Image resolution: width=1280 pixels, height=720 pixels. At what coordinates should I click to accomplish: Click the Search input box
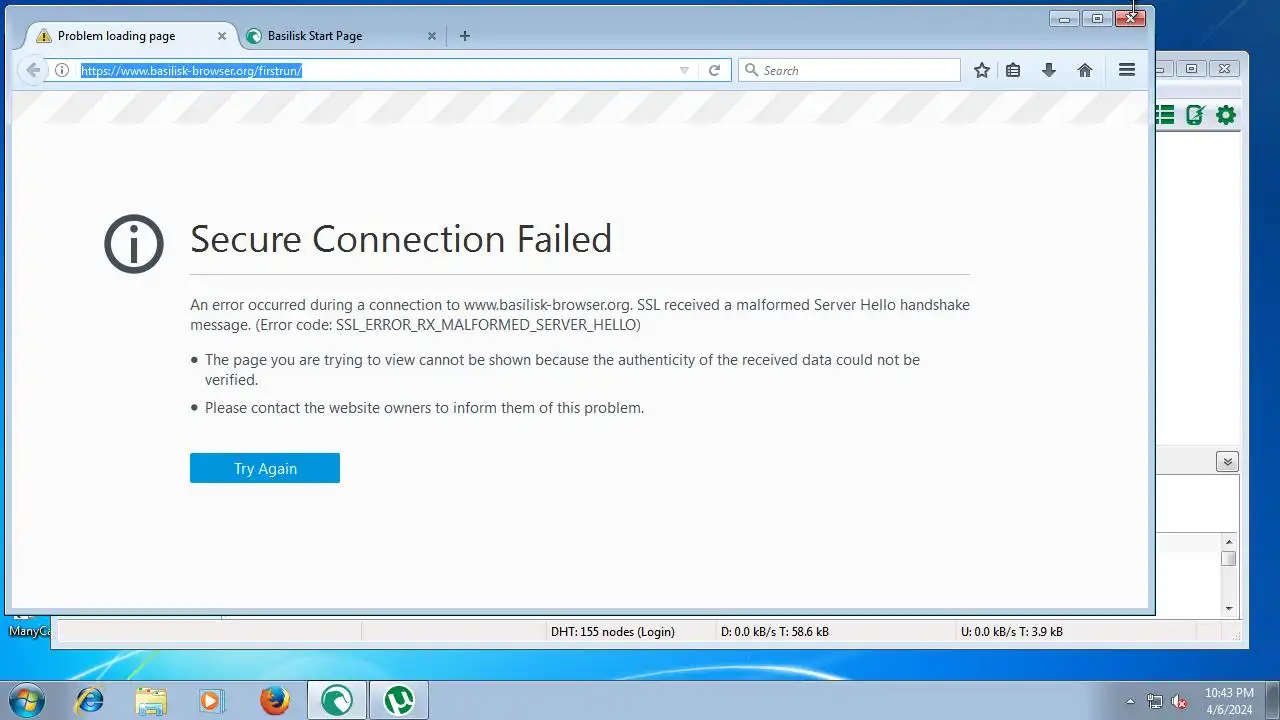(x=849, y=70)
